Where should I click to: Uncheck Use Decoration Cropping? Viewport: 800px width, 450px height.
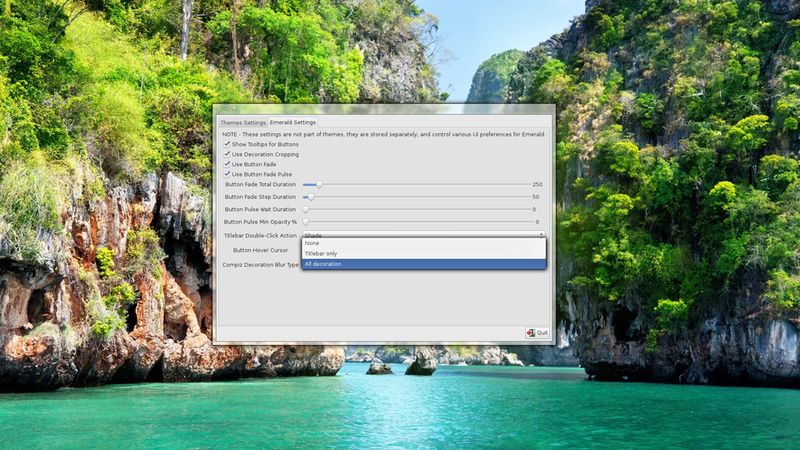[227, 154]
